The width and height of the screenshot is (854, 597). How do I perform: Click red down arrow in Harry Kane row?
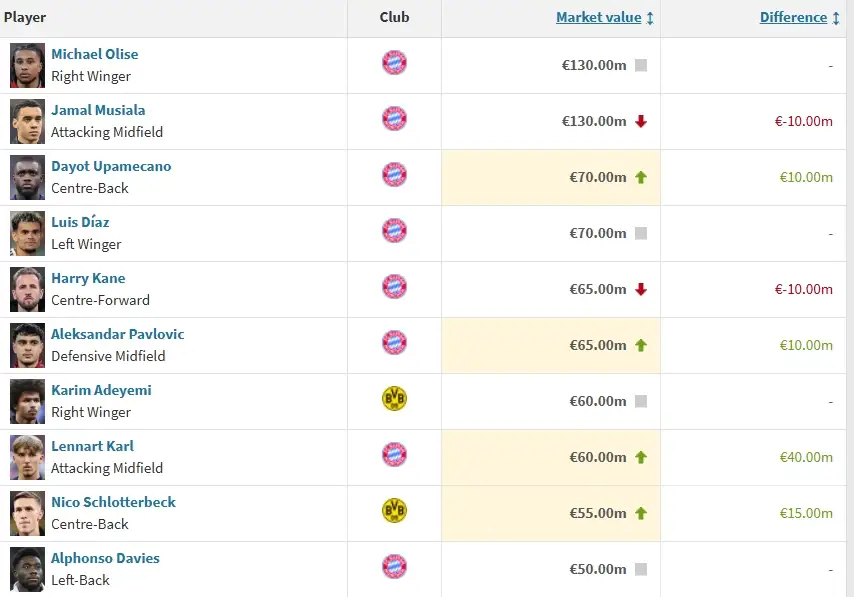click(641, 289)
